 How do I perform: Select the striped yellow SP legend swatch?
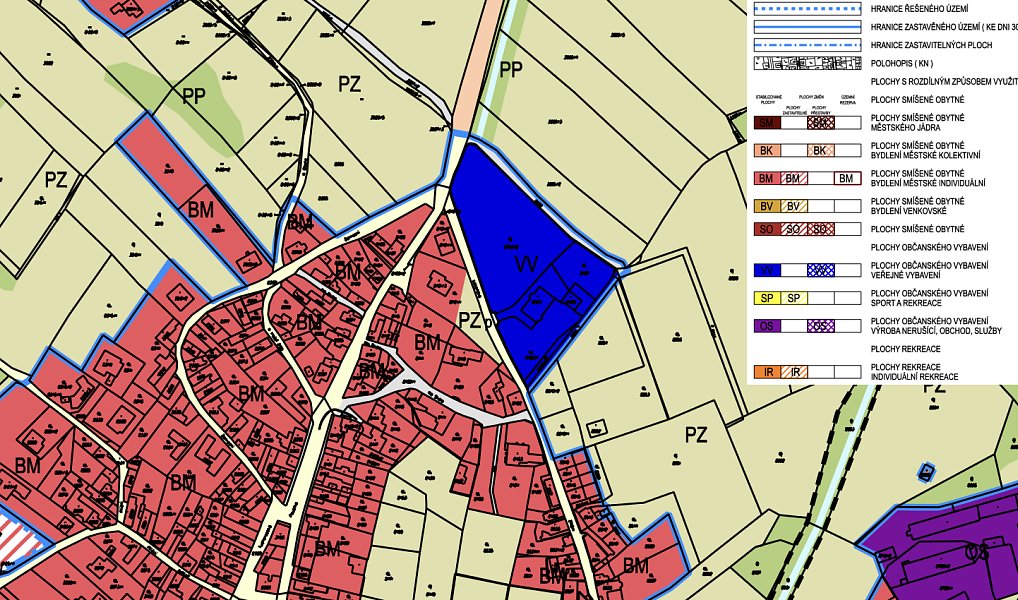794,298
